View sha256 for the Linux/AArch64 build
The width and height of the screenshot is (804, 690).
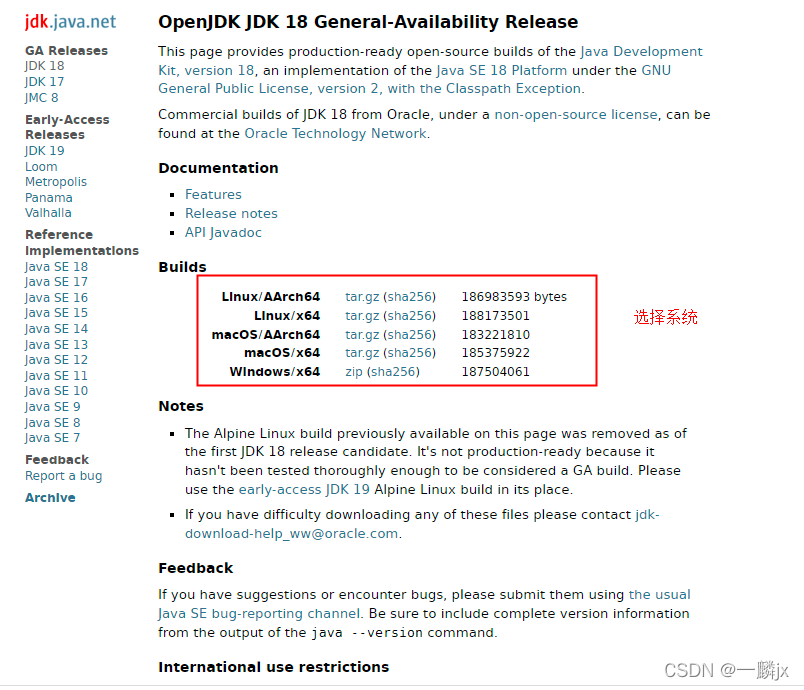click(409, 297)
